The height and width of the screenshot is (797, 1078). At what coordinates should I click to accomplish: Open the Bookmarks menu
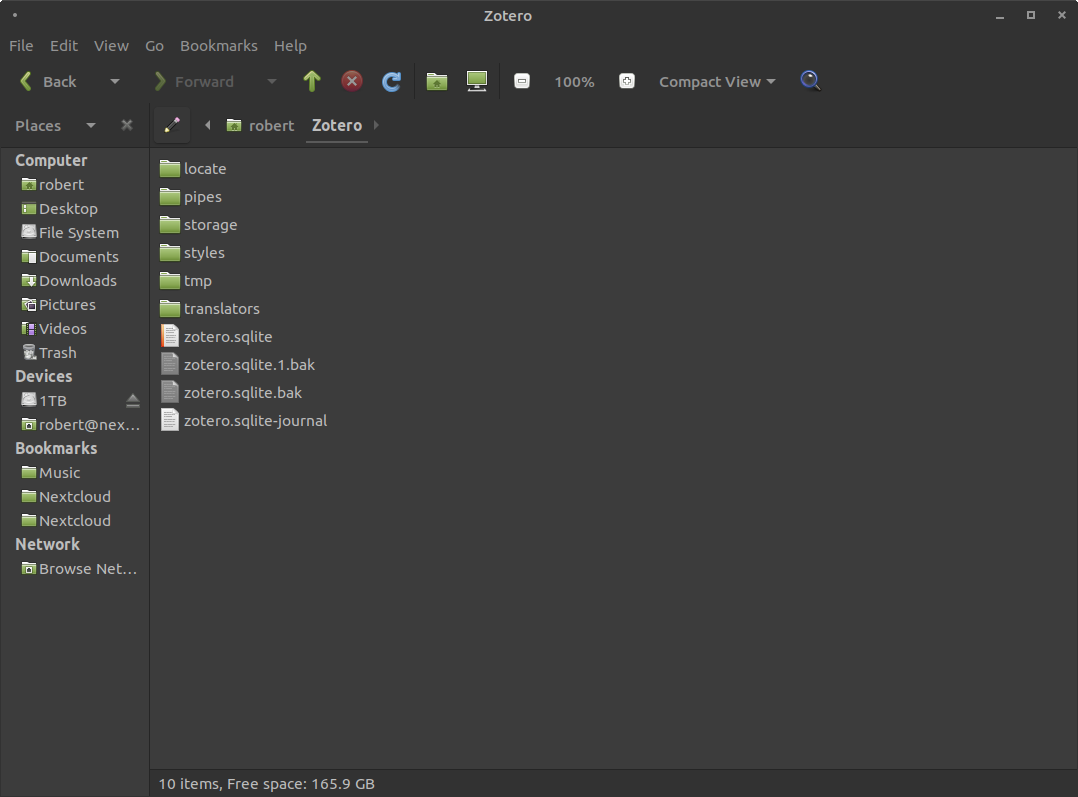pyautogui.click(x=218, y=45)
